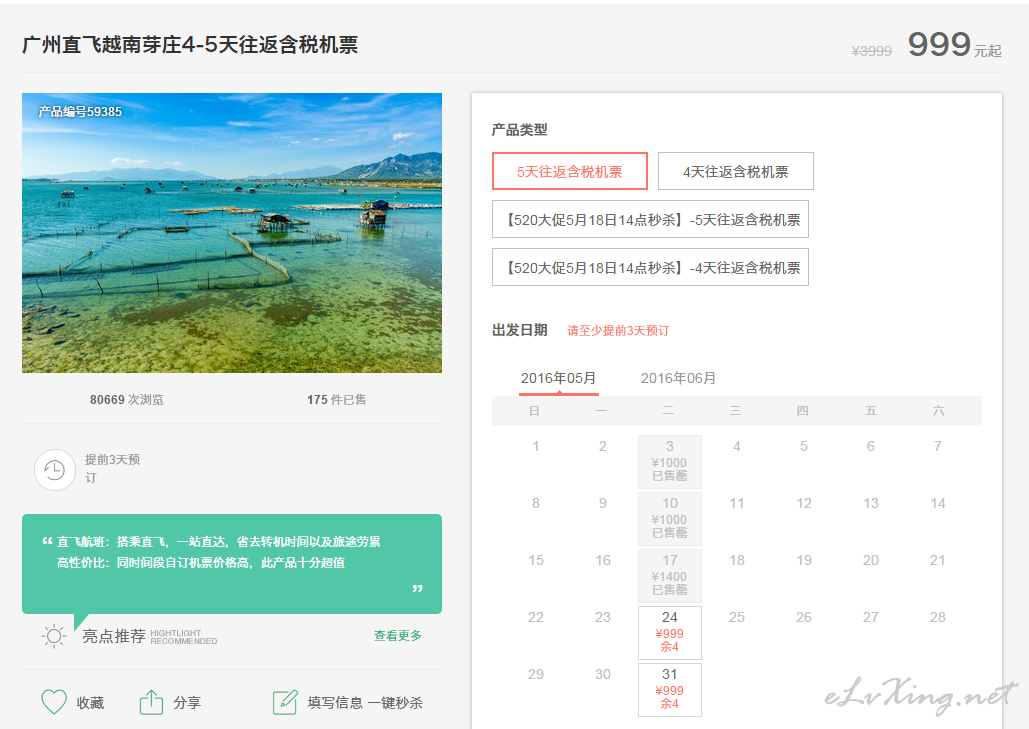
Task: Click calendar date 1
Action: point(536,446)
